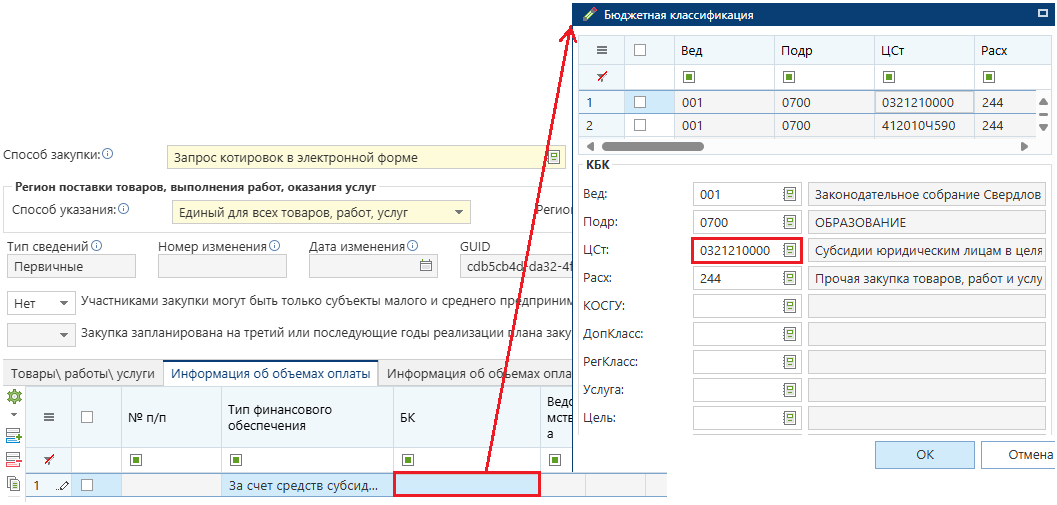Open the 'Нет' small business dropdown

click(x=64, y=302)
